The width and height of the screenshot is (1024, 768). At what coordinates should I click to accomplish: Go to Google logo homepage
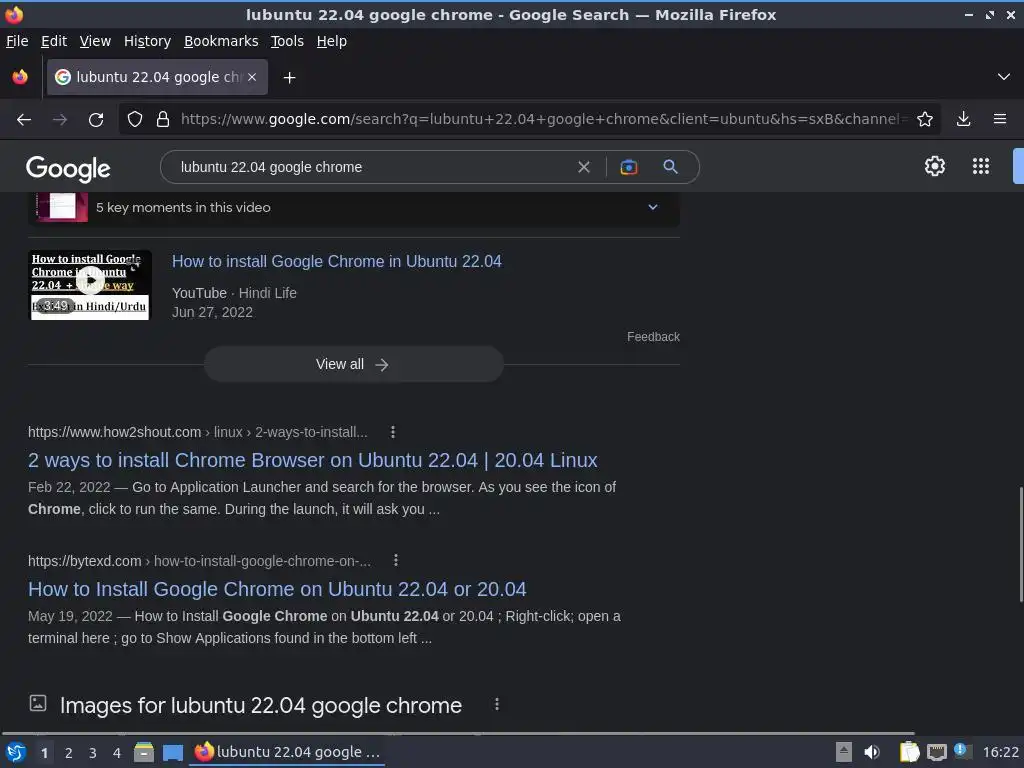(68, 168)
